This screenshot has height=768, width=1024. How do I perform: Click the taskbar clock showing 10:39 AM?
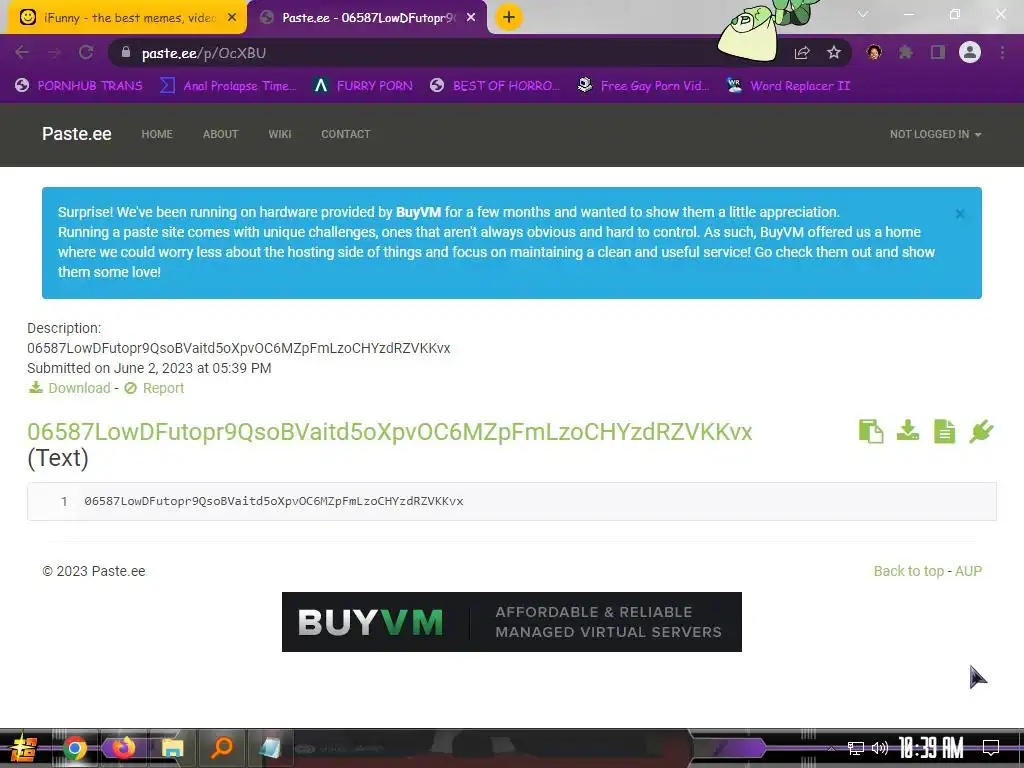pos(931,748)
